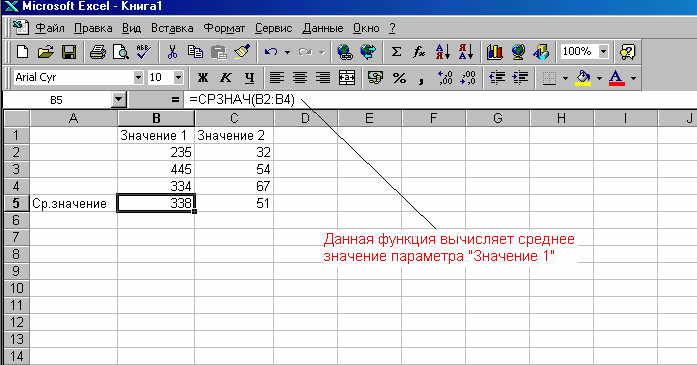
Task: Open Print Preview magnifier icon
Action: pyautogui.click(x=120, y=52)
